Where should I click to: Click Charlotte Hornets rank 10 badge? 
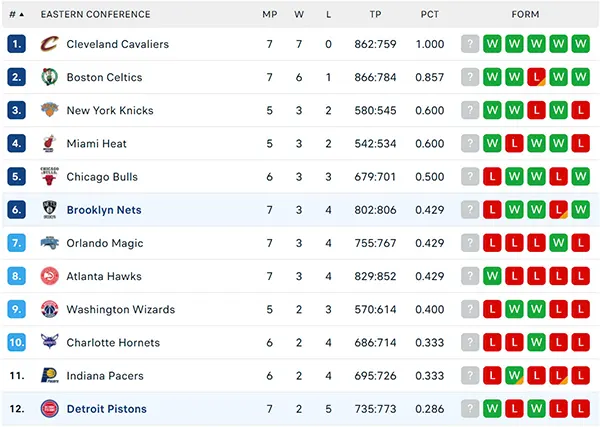click(16, 342)
